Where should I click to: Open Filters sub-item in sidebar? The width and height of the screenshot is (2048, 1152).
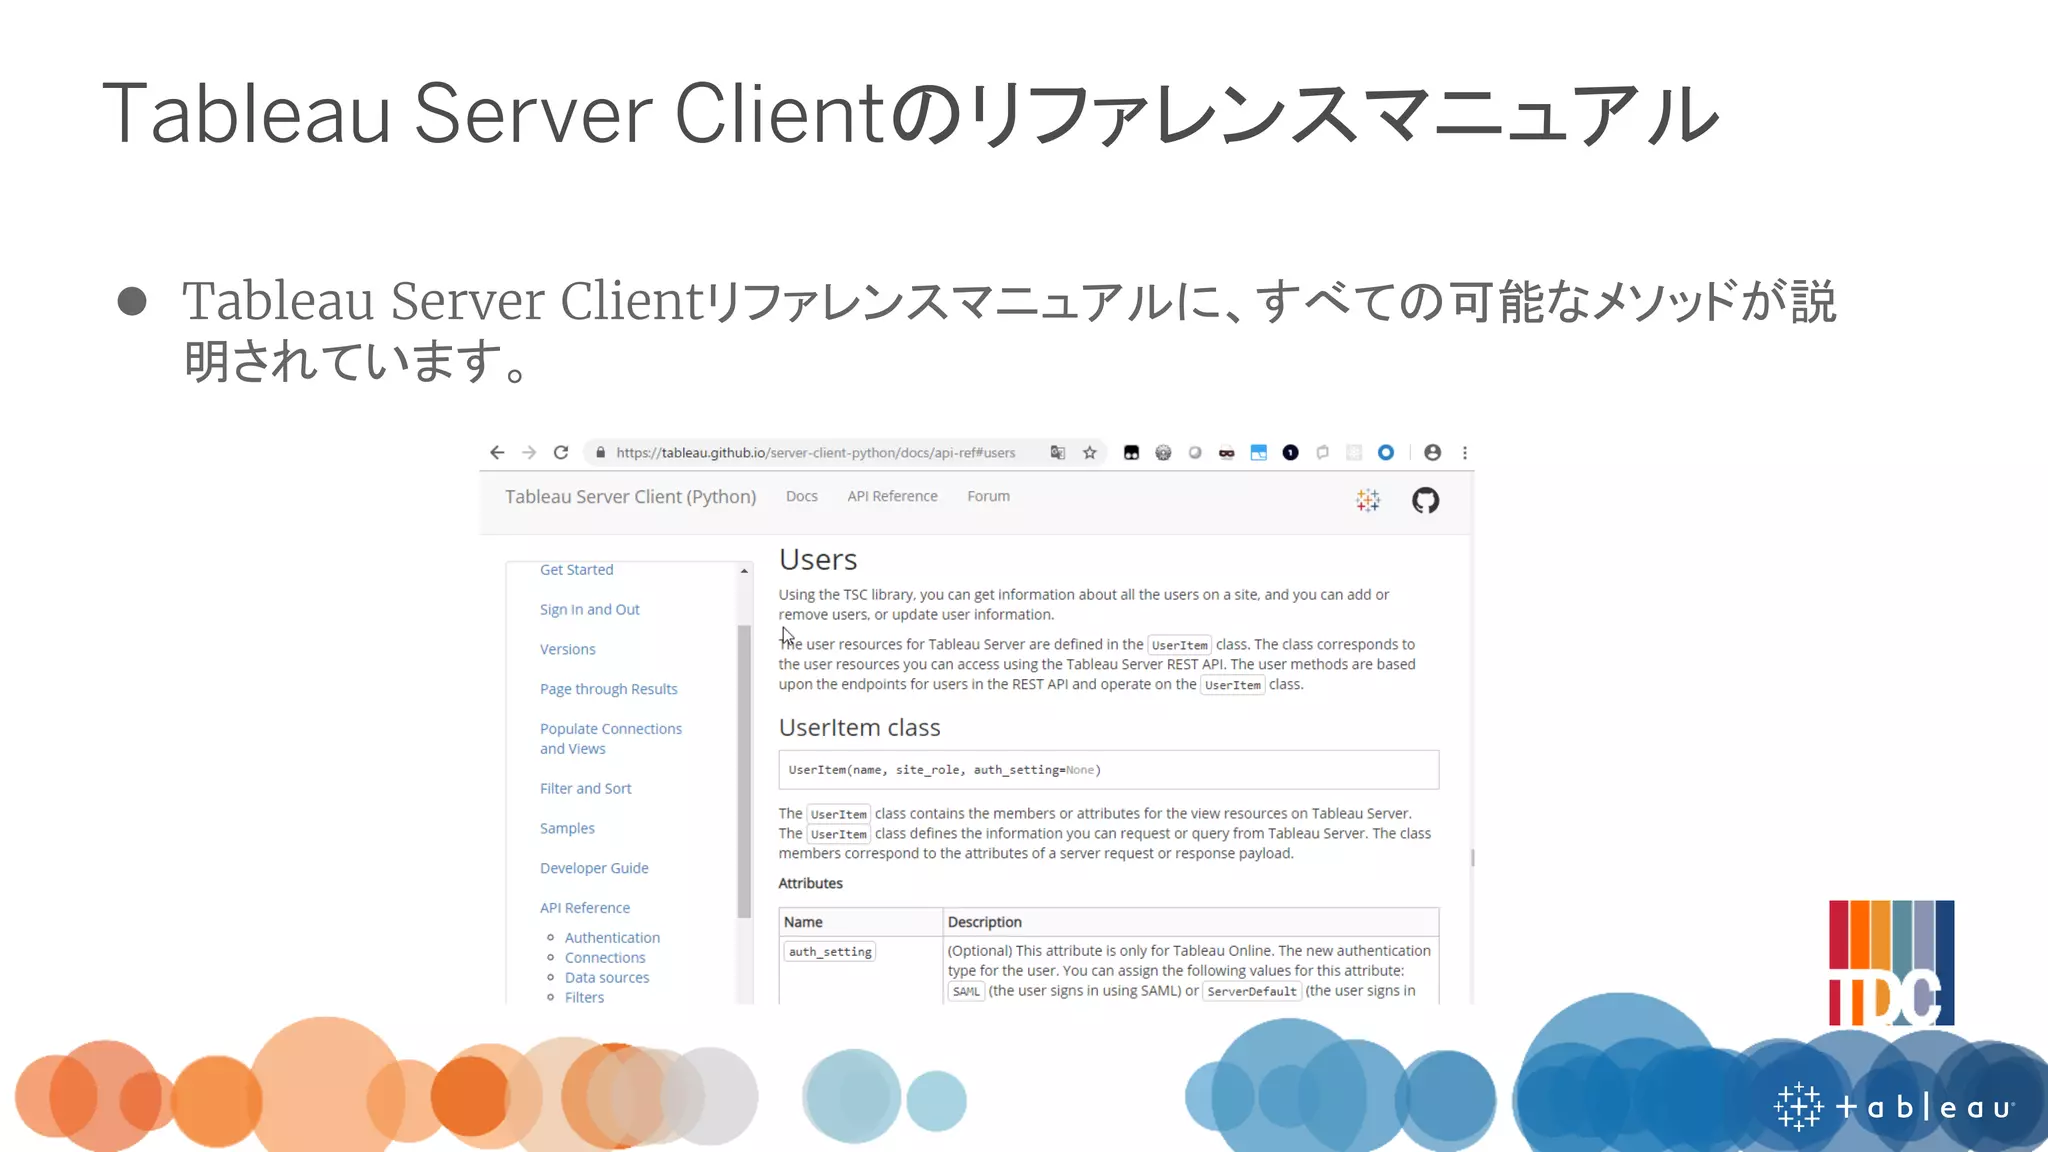tap(584, 998)
